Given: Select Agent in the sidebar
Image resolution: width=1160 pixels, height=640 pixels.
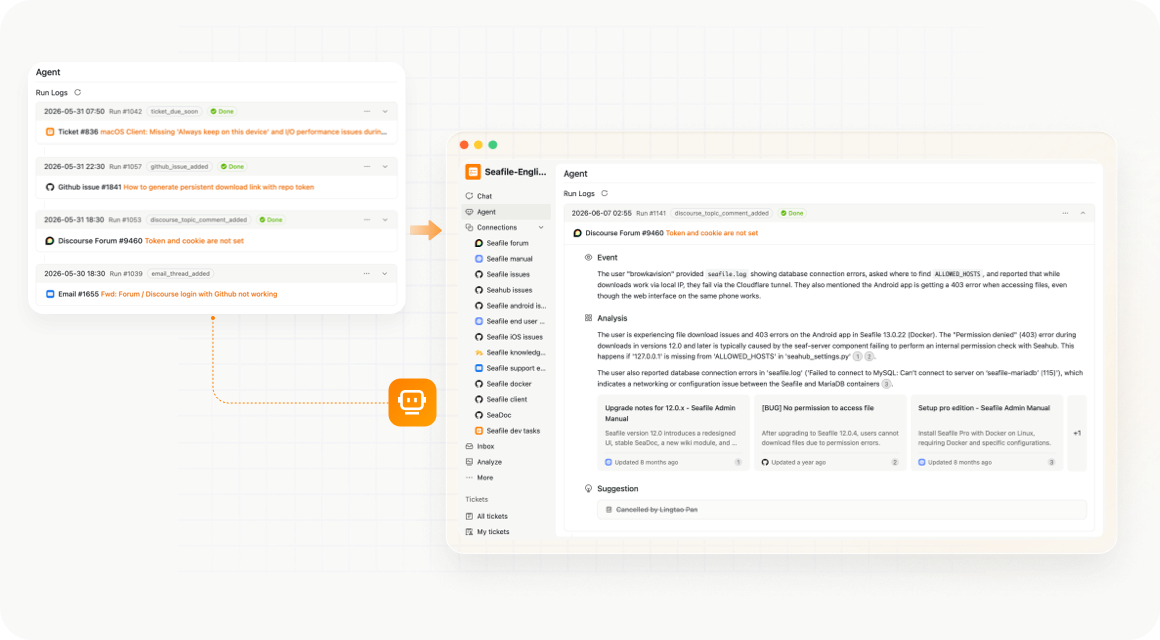Looking at the screenshot, I should pos(506,212).
